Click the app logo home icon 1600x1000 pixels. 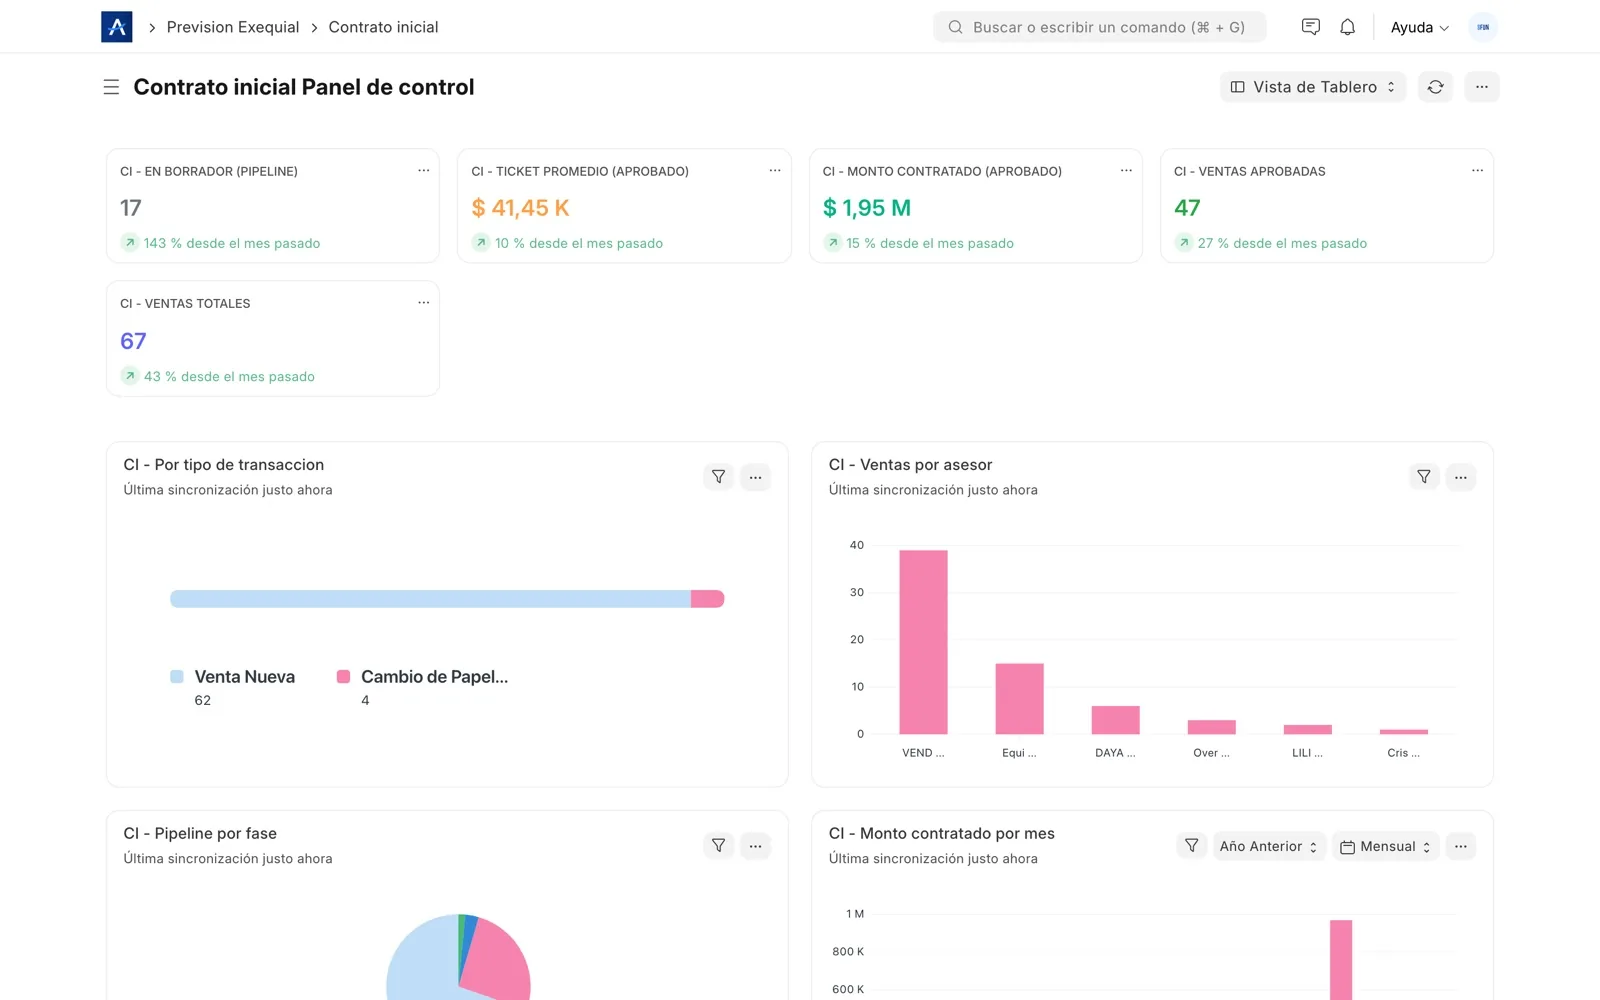[x=117, y=27]
